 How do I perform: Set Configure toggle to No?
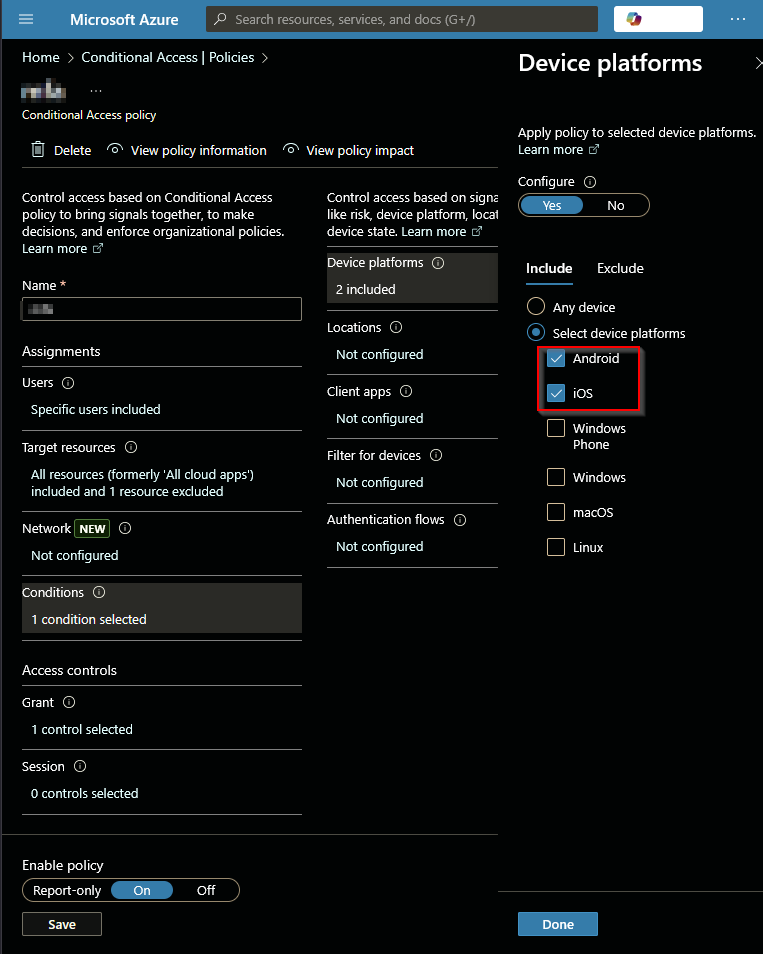pos(616,205)
